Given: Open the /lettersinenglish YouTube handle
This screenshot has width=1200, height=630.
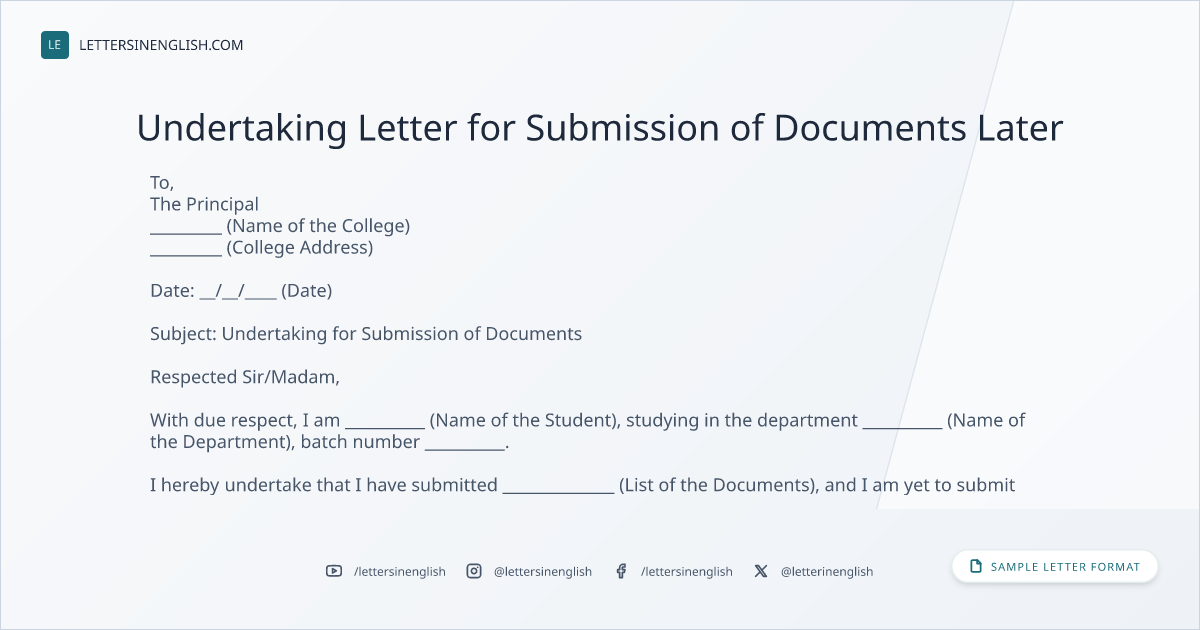Looking at the screenshot, I should 400,572.
